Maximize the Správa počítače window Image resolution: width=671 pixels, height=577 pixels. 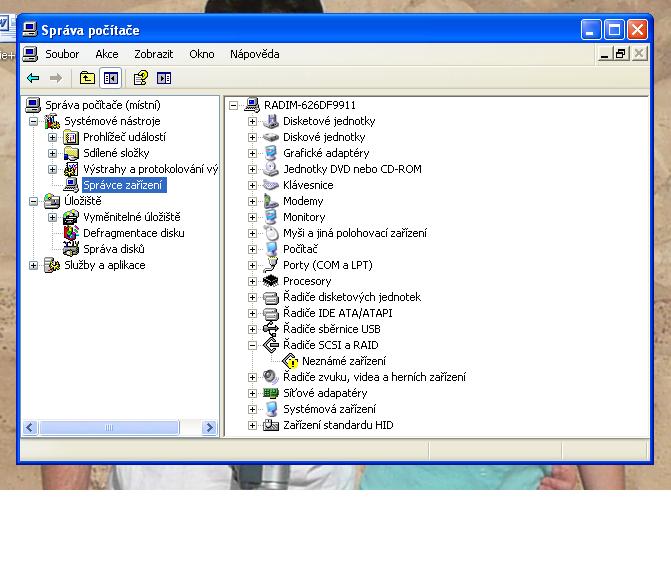click(x=615, y=30)
